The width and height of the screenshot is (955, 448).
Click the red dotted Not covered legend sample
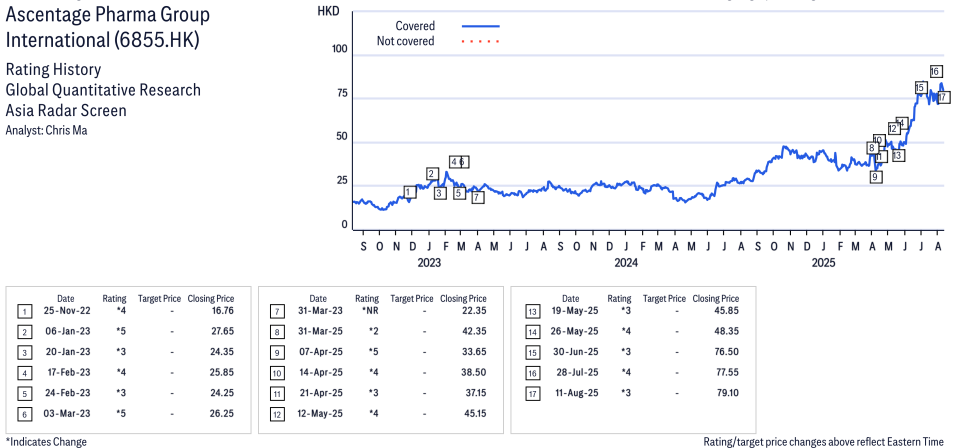point(481,41)
